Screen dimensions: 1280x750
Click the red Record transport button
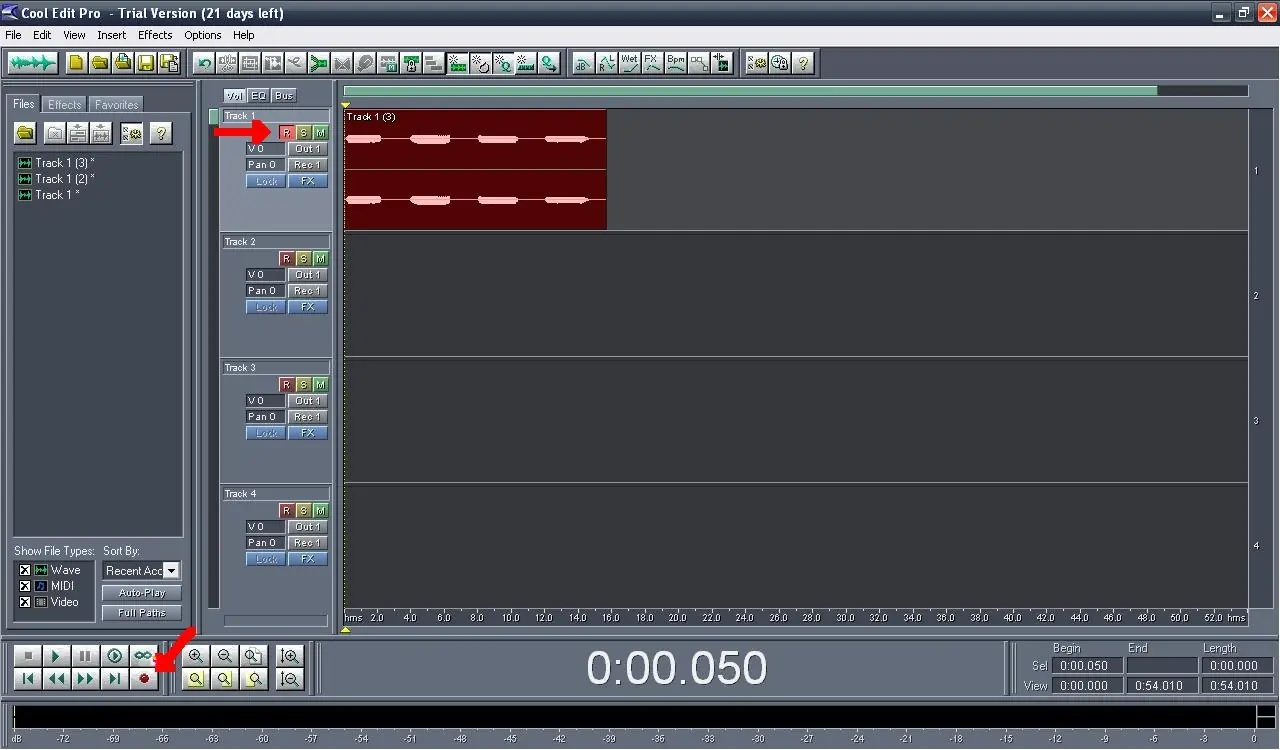[x=144, y=679]
